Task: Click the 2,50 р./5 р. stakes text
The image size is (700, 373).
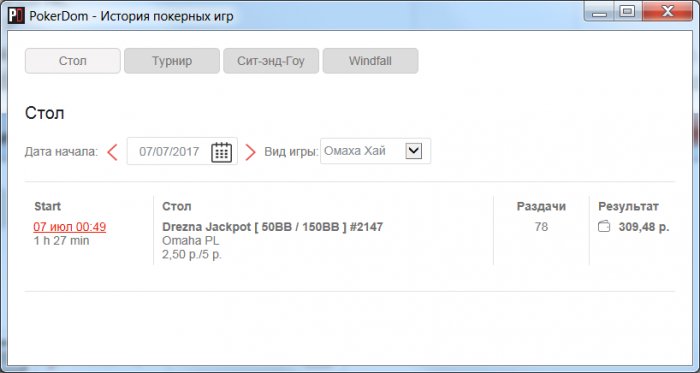Action: [192, 255]
